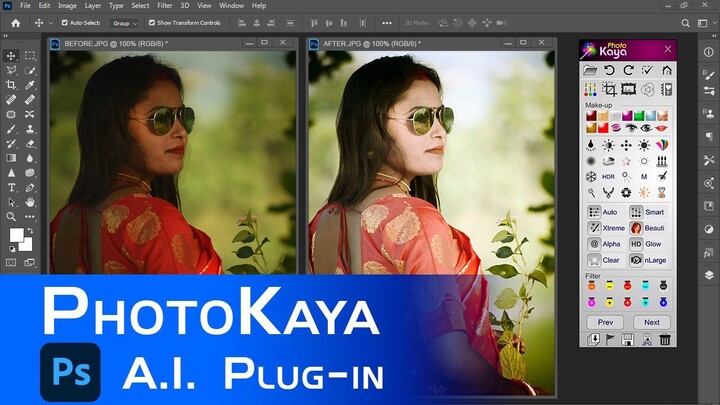The image size is (720, 405).
Task: Apply the Smart enhancement button
Action: 648,212
